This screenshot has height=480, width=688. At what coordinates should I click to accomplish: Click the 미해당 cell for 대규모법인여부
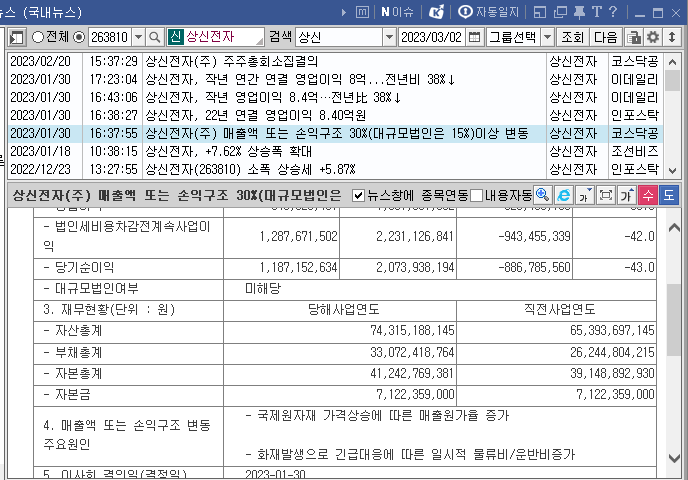pyautogui.click(x=263, y=289)
